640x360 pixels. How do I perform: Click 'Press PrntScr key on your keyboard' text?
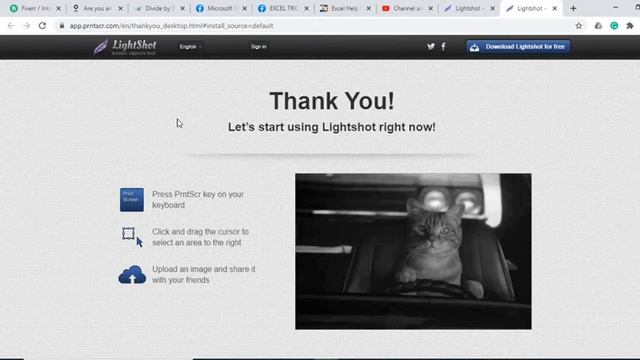tap(198, 200)
